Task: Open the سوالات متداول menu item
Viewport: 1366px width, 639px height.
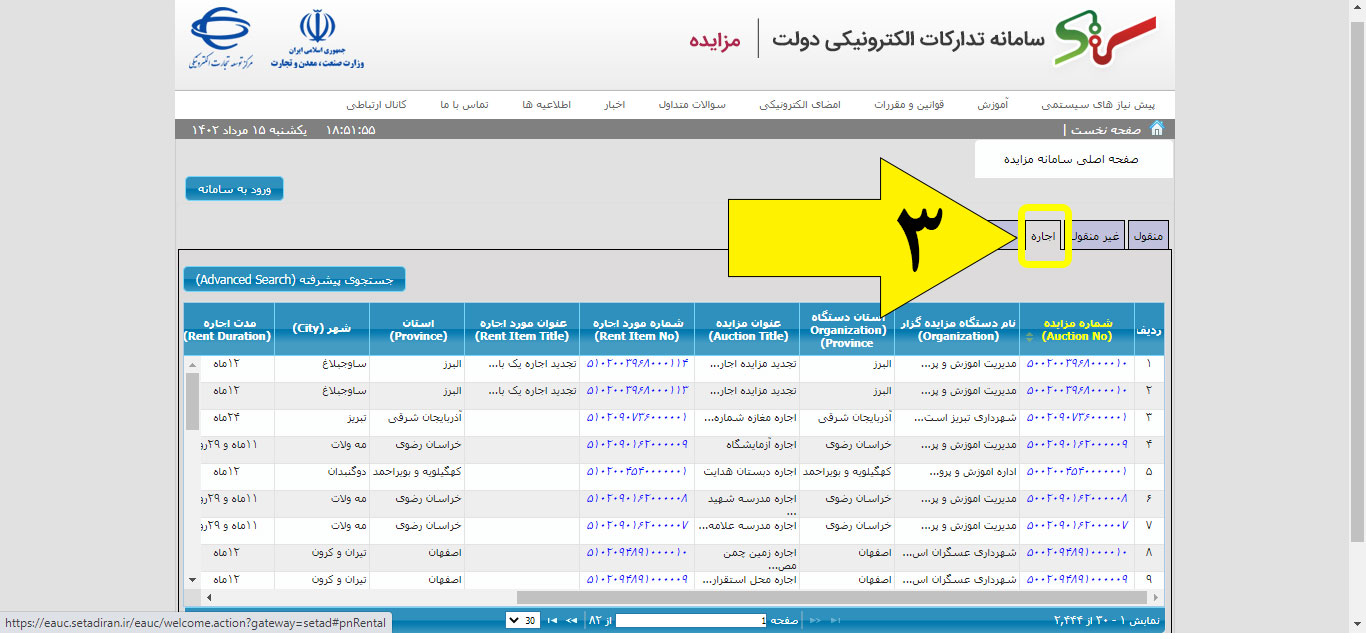Action: tap(692, 105)
